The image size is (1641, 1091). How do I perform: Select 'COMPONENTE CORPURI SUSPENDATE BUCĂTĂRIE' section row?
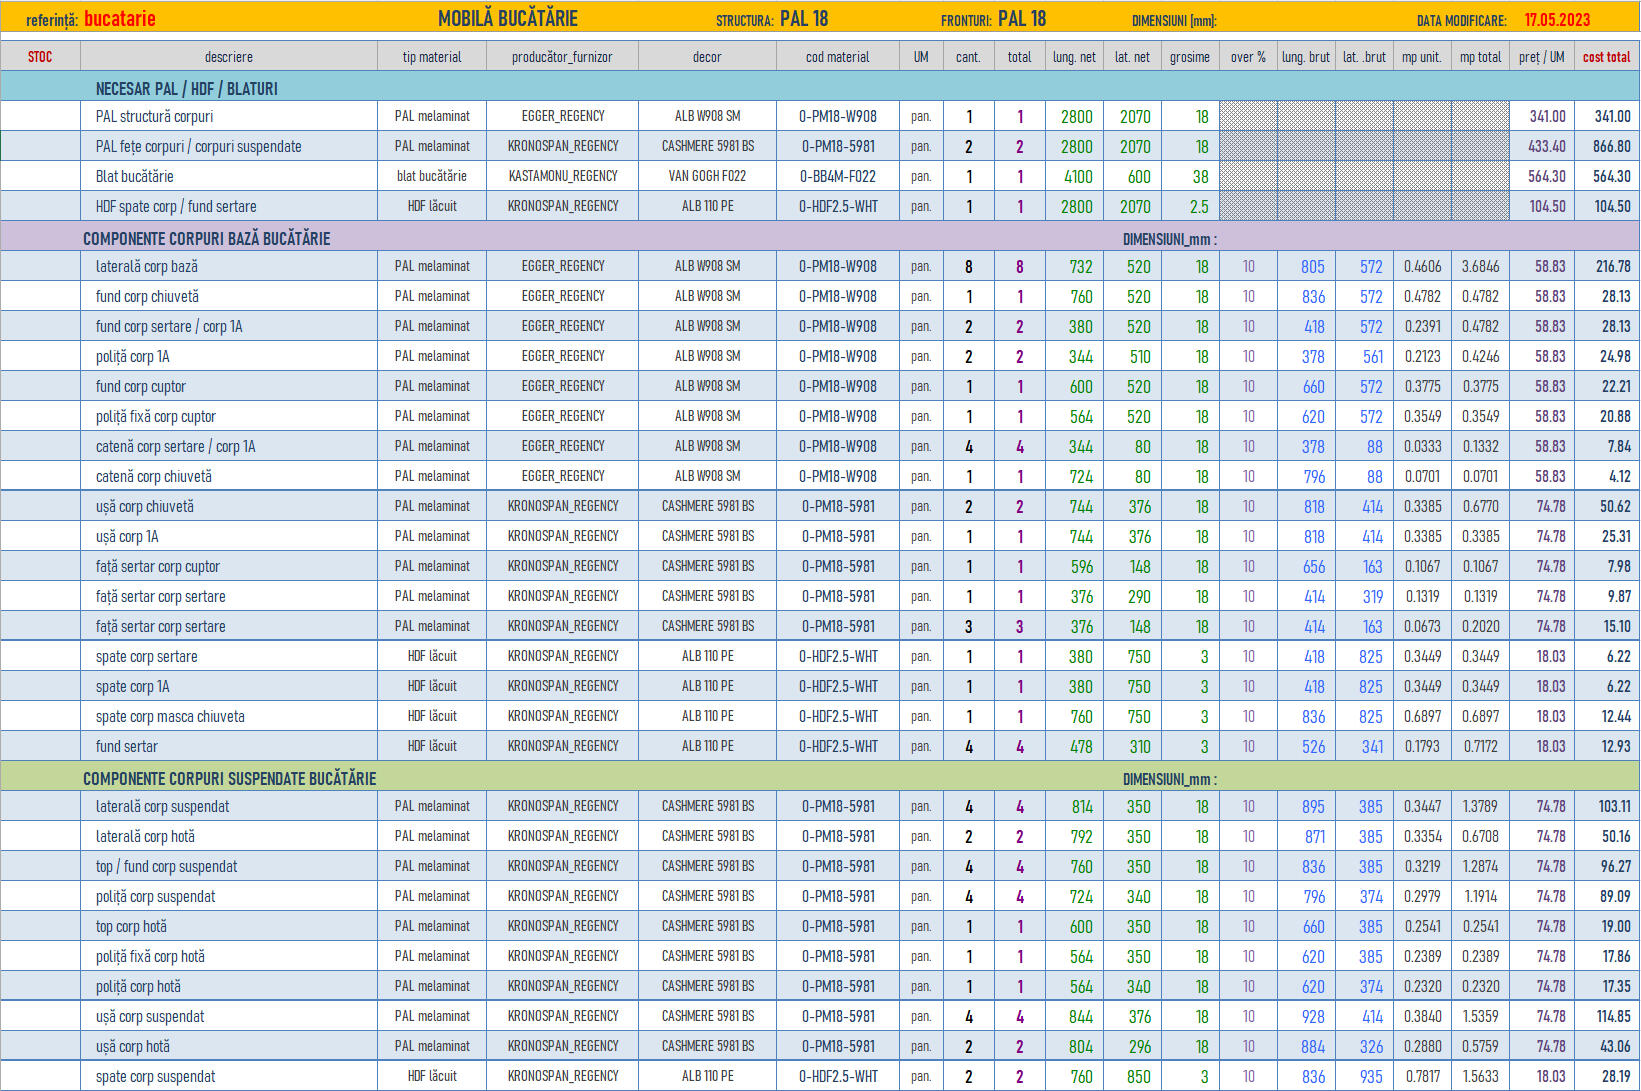[229, 779]
